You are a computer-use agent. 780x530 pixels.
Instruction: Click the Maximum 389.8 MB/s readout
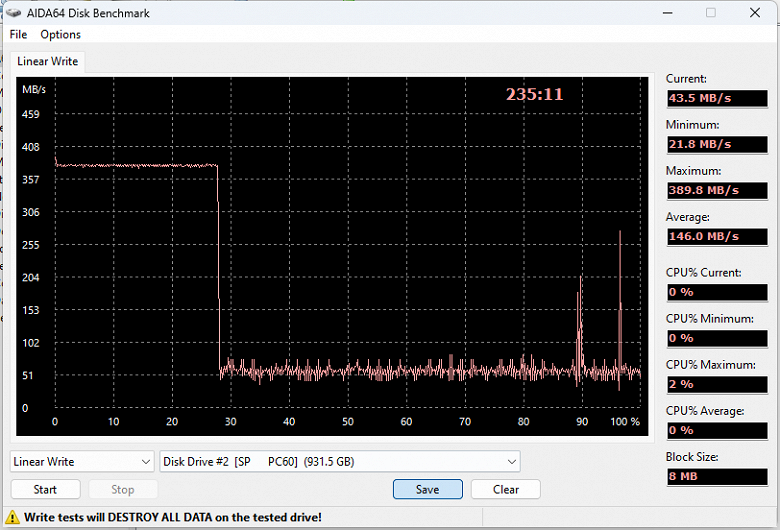(x=717, y=190)
